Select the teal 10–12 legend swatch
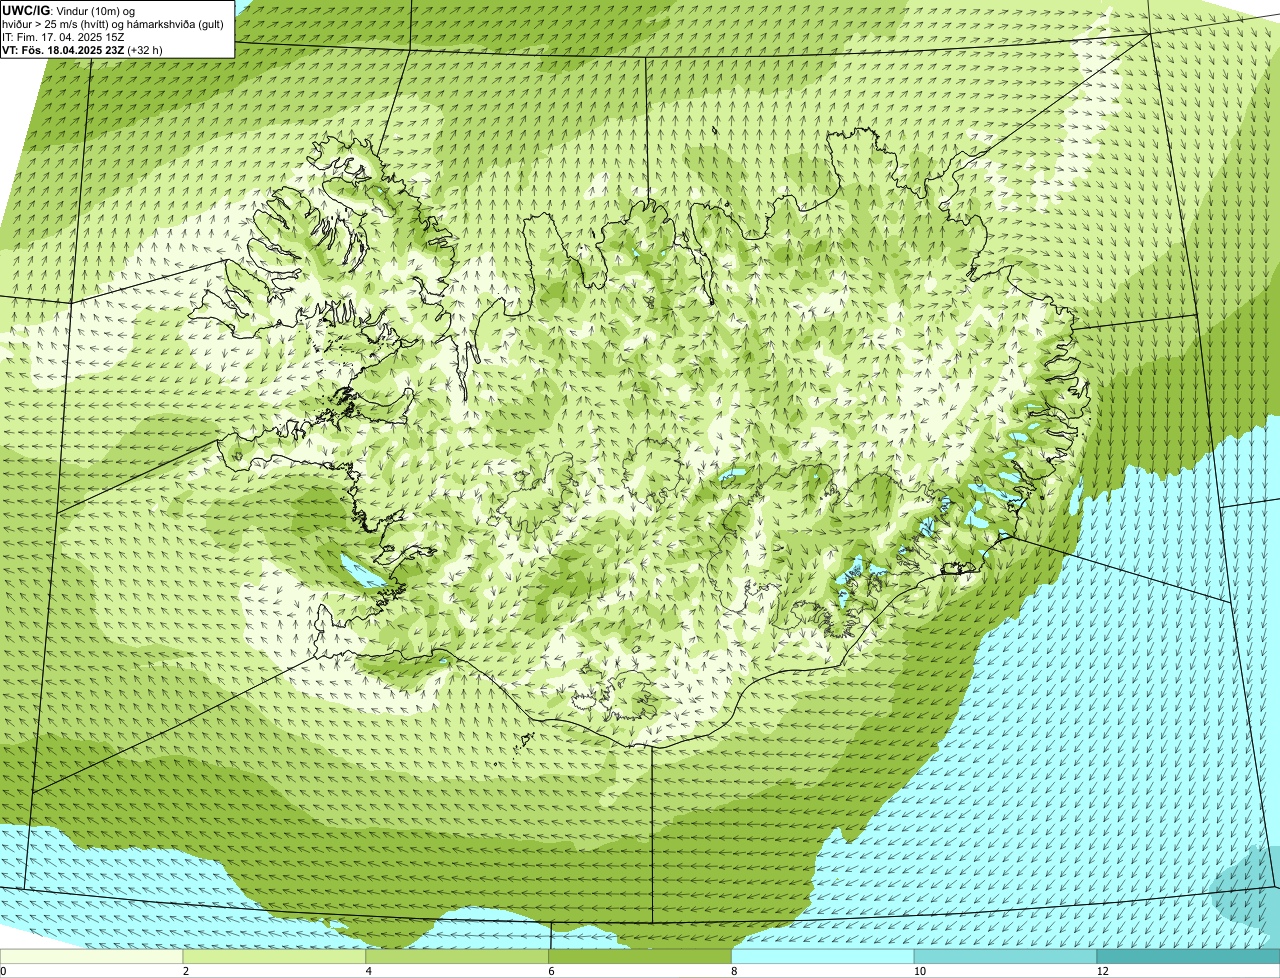The height and width of the screenshot is (978, 1280). click(x=1006, y=957)
